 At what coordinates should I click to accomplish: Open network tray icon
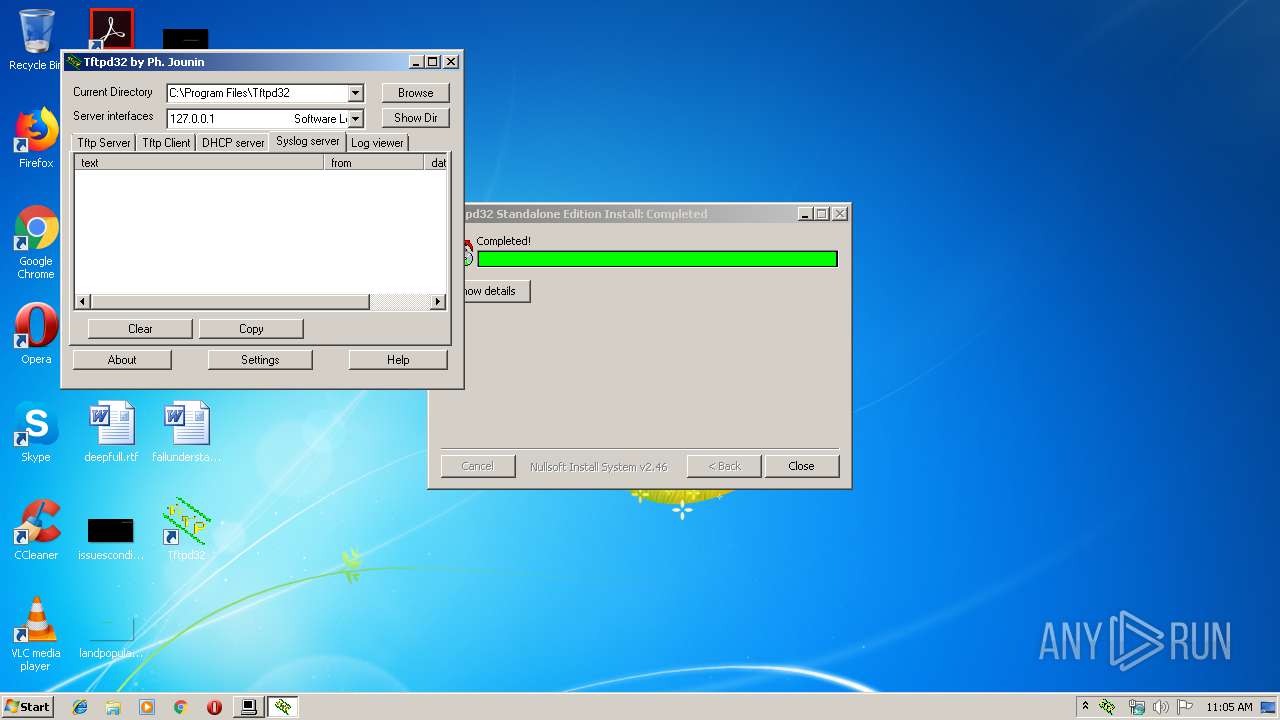click(1137, 707)
